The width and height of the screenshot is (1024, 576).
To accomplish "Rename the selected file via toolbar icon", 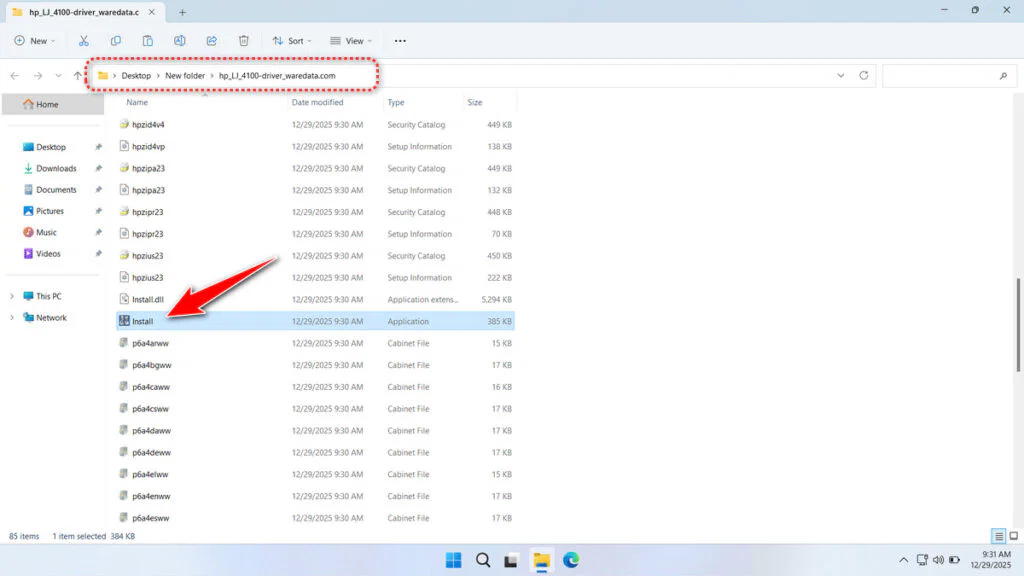I will [x=180, y=40].
